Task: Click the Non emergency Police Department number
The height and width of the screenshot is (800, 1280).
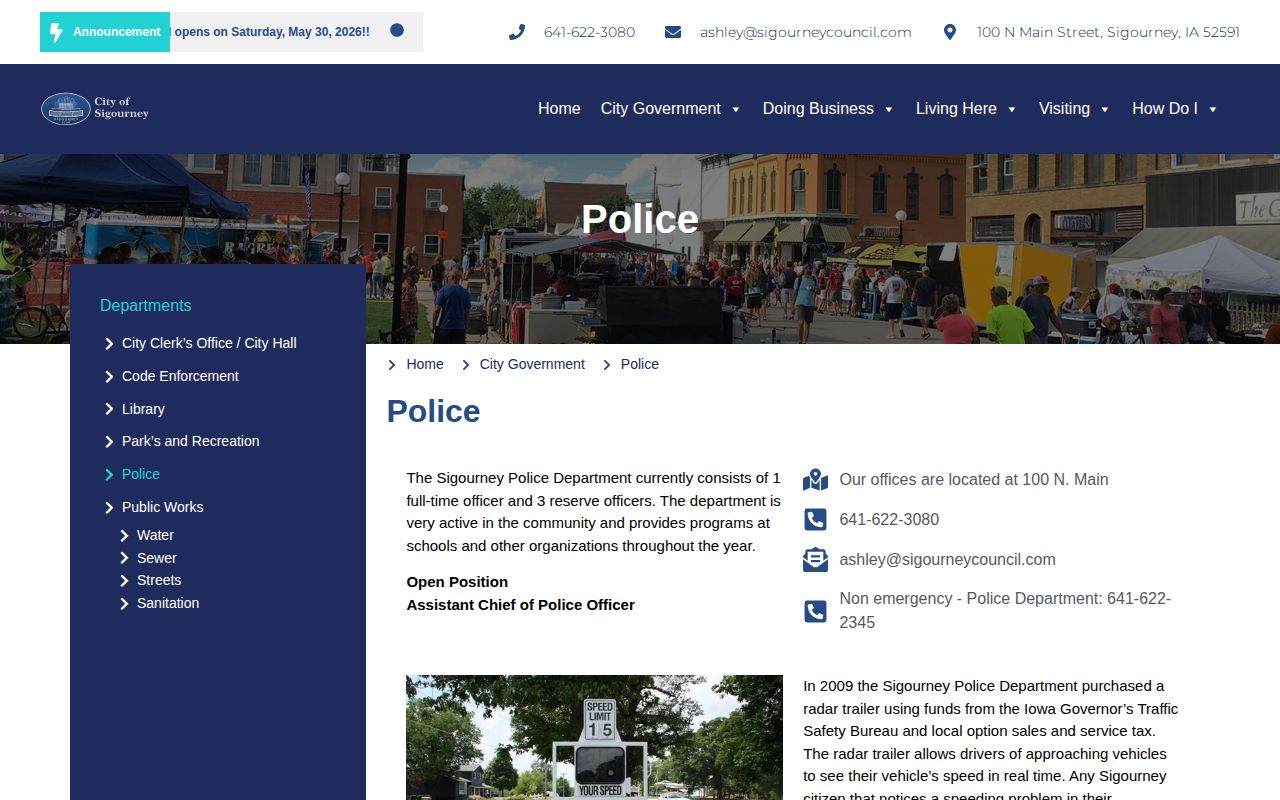Action: tap(1005, 610)
